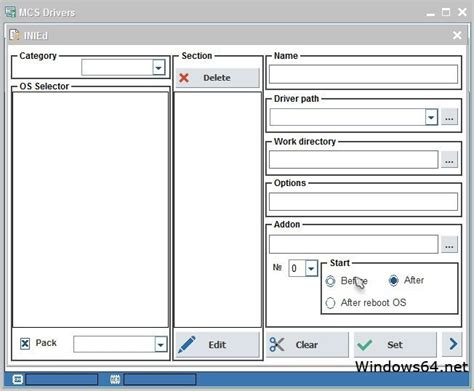Screen dimensions: 474x391
Task: Expand the Driver path combo box arrow
Action: [x=431, y=117]
